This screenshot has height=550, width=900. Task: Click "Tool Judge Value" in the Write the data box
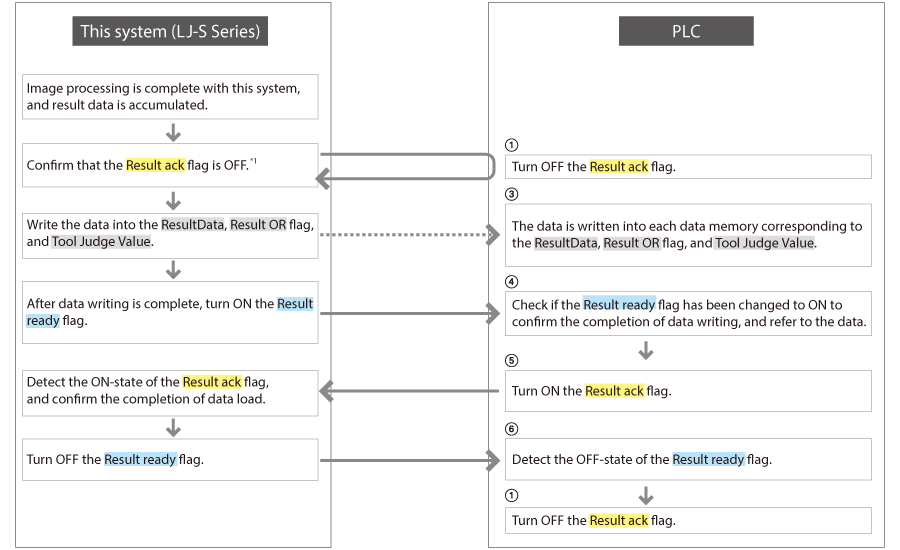[x=100, y=242]
